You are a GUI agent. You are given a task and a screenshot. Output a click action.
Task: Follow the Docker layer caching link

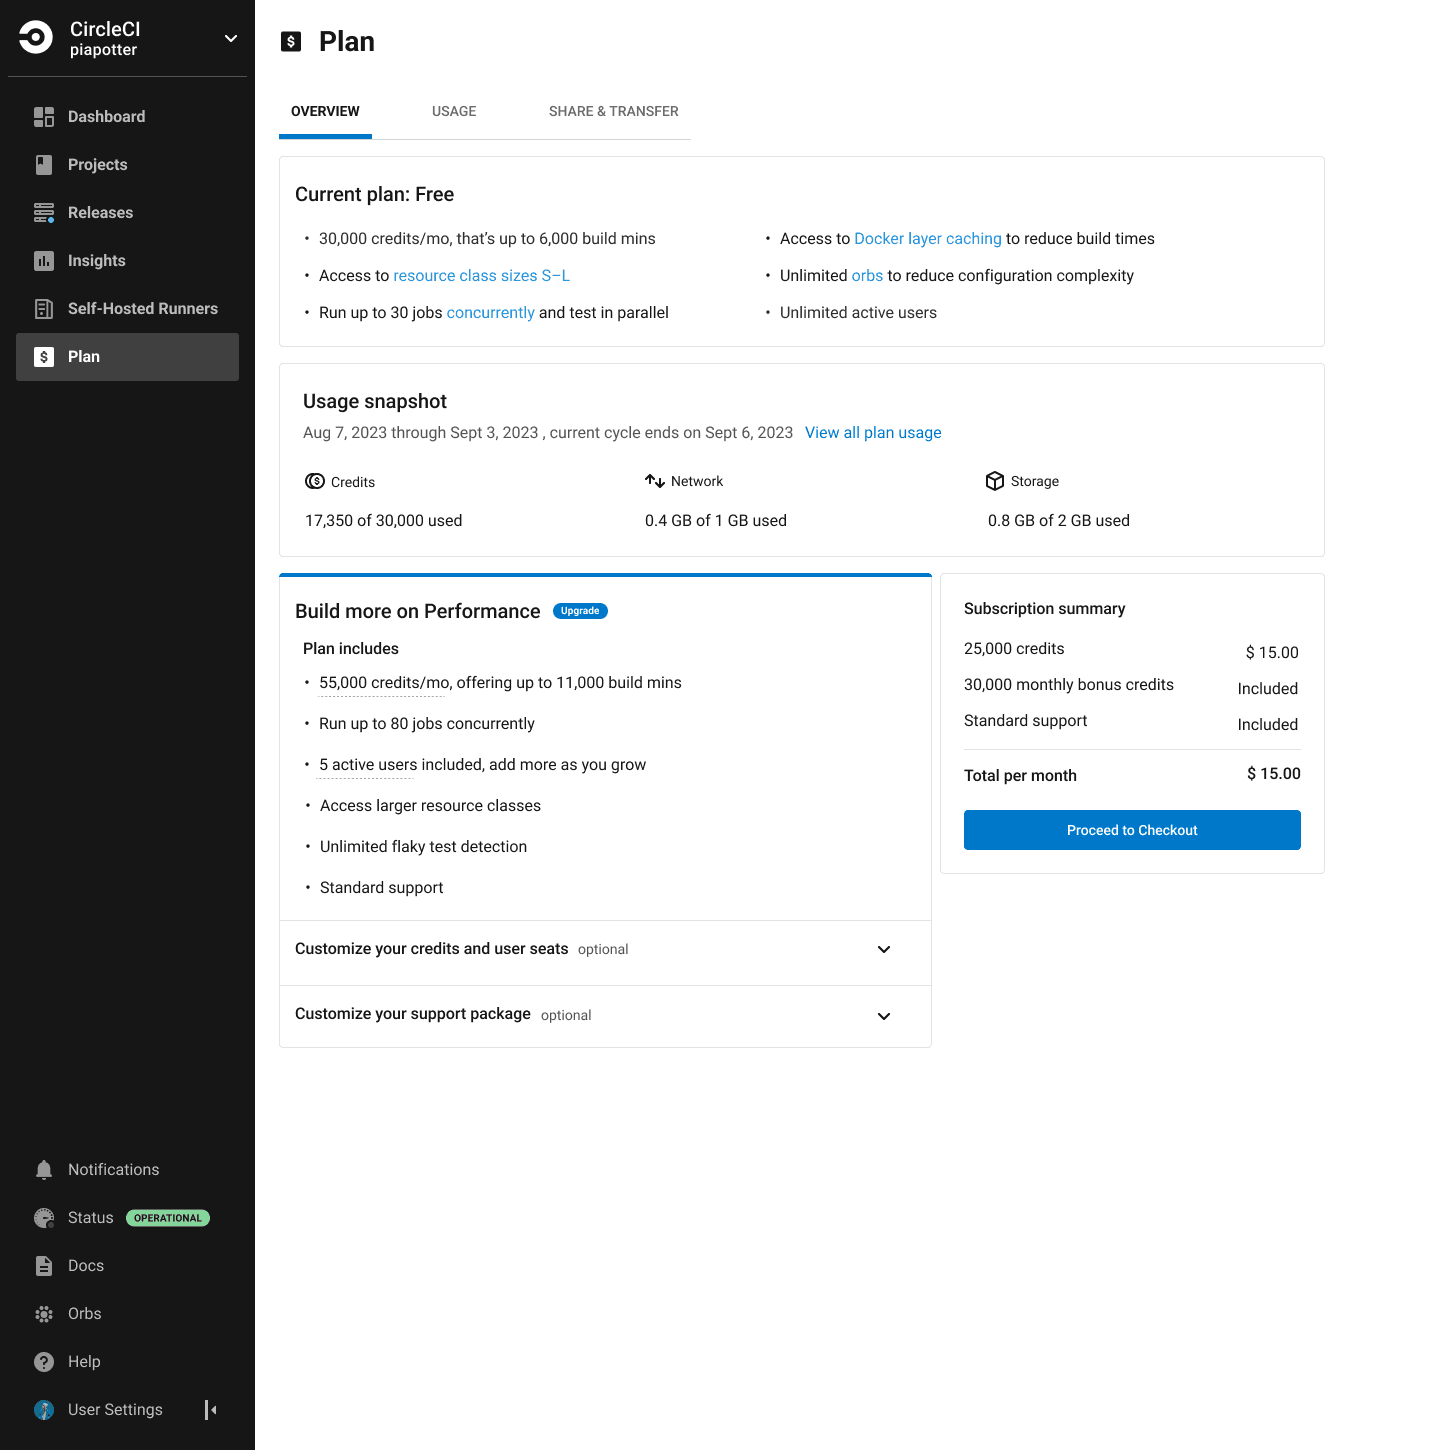click(x=927, y=239)
